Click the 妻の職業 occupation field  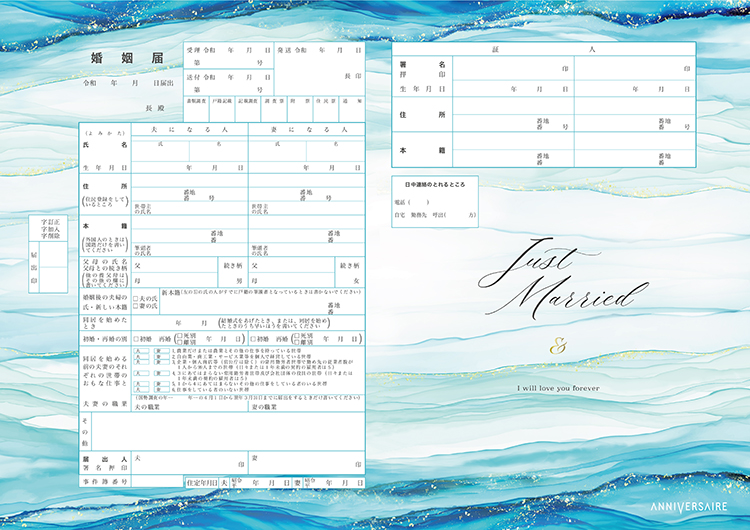point(307,407)
